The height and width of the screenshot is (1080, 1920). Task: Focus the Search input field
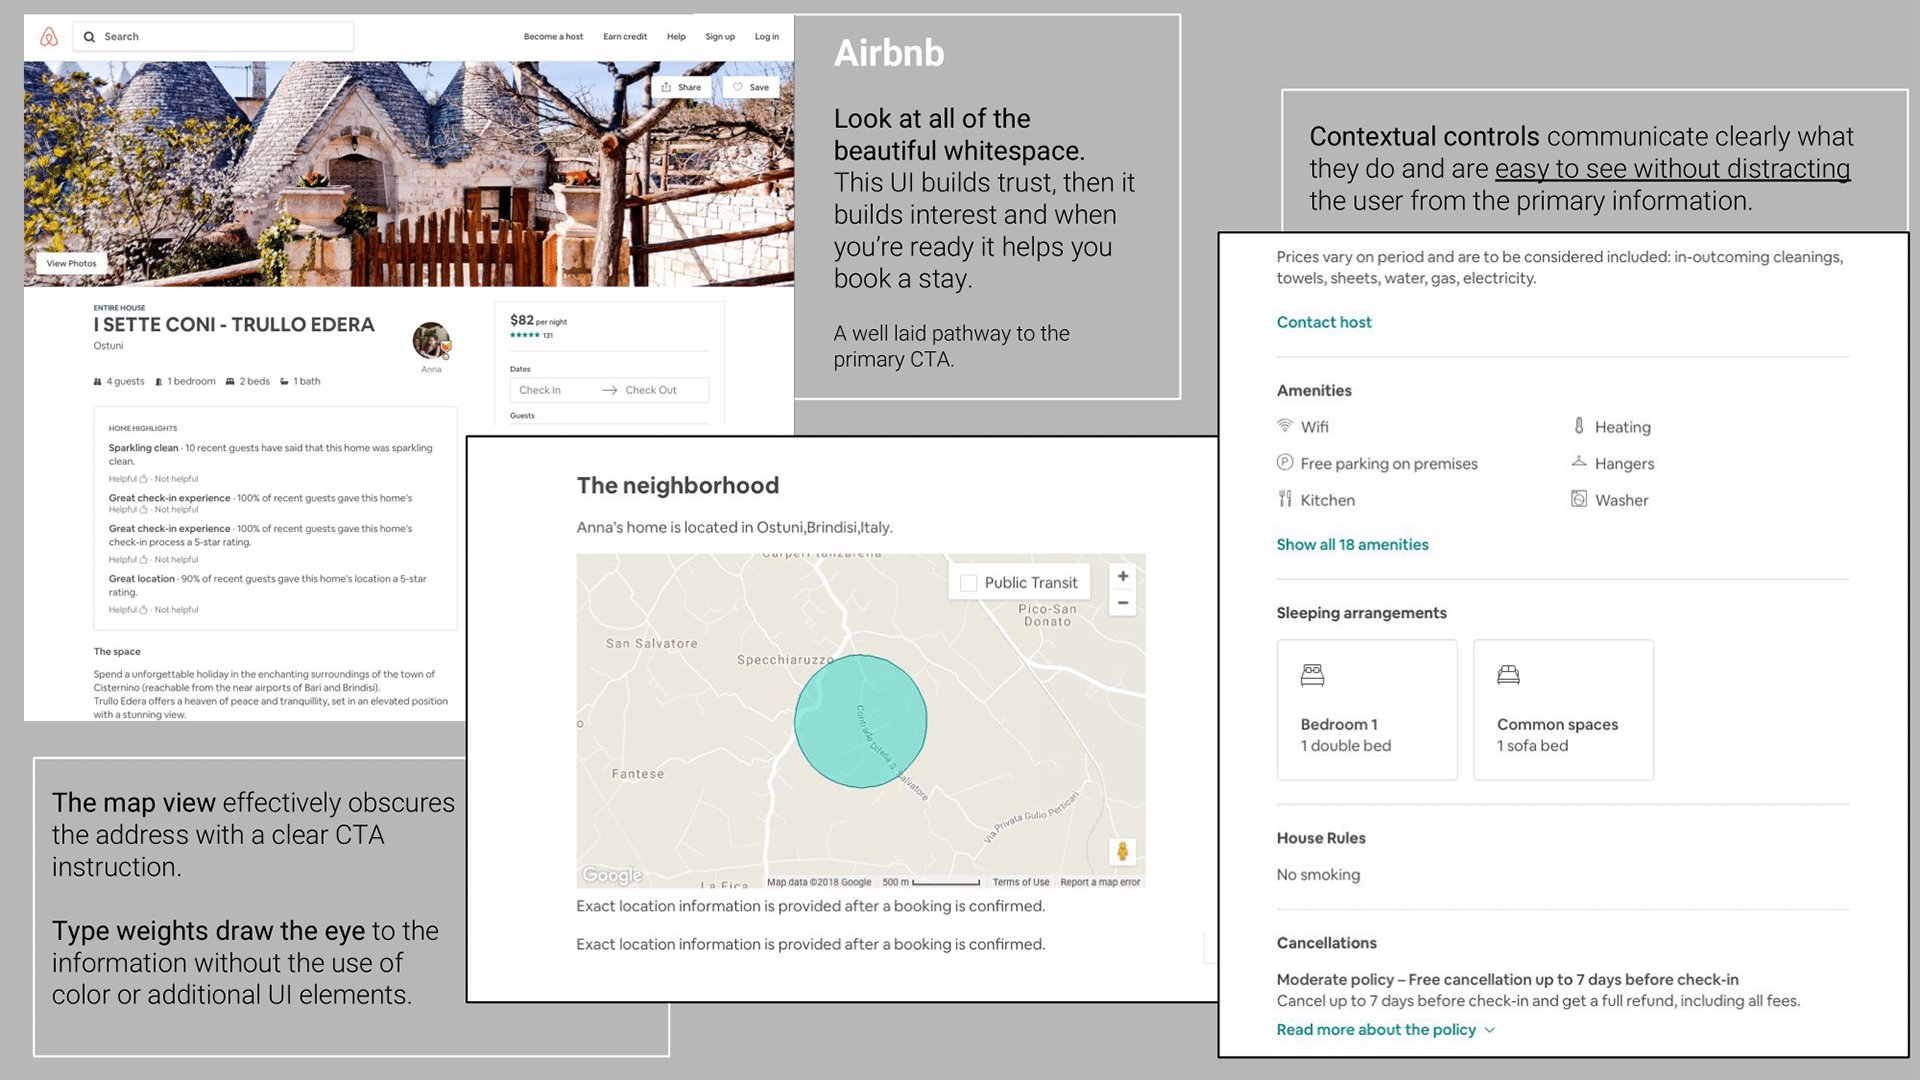pyautogui.click(x=213, y=37)
